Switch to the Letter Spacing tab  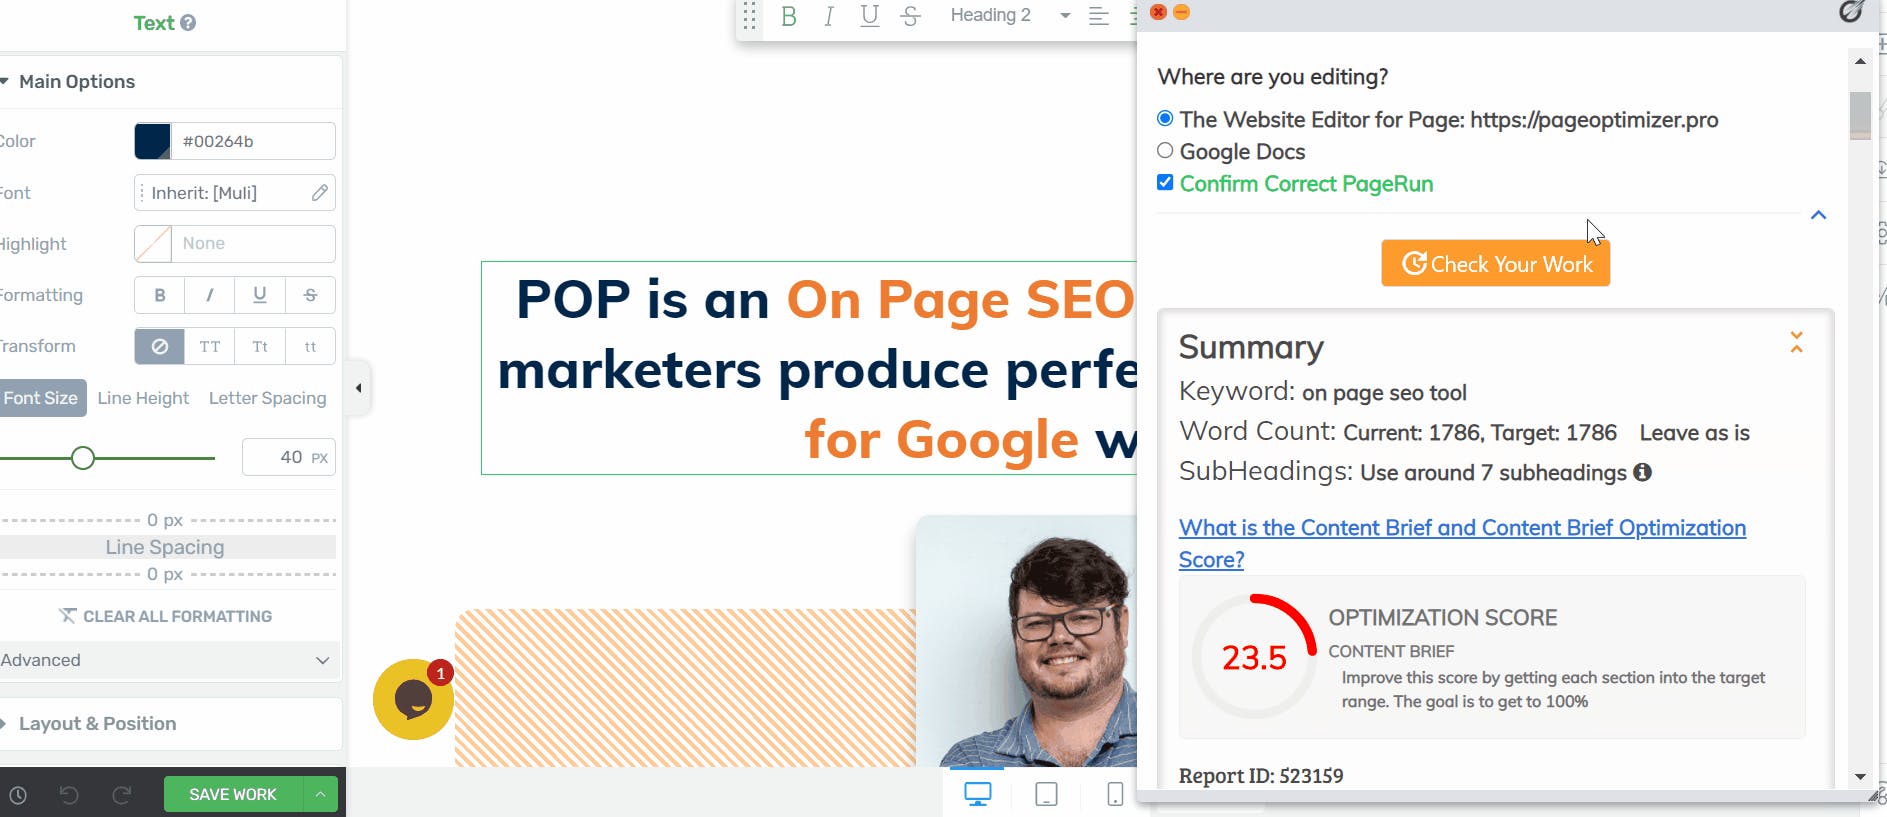(x=267, y=398)
